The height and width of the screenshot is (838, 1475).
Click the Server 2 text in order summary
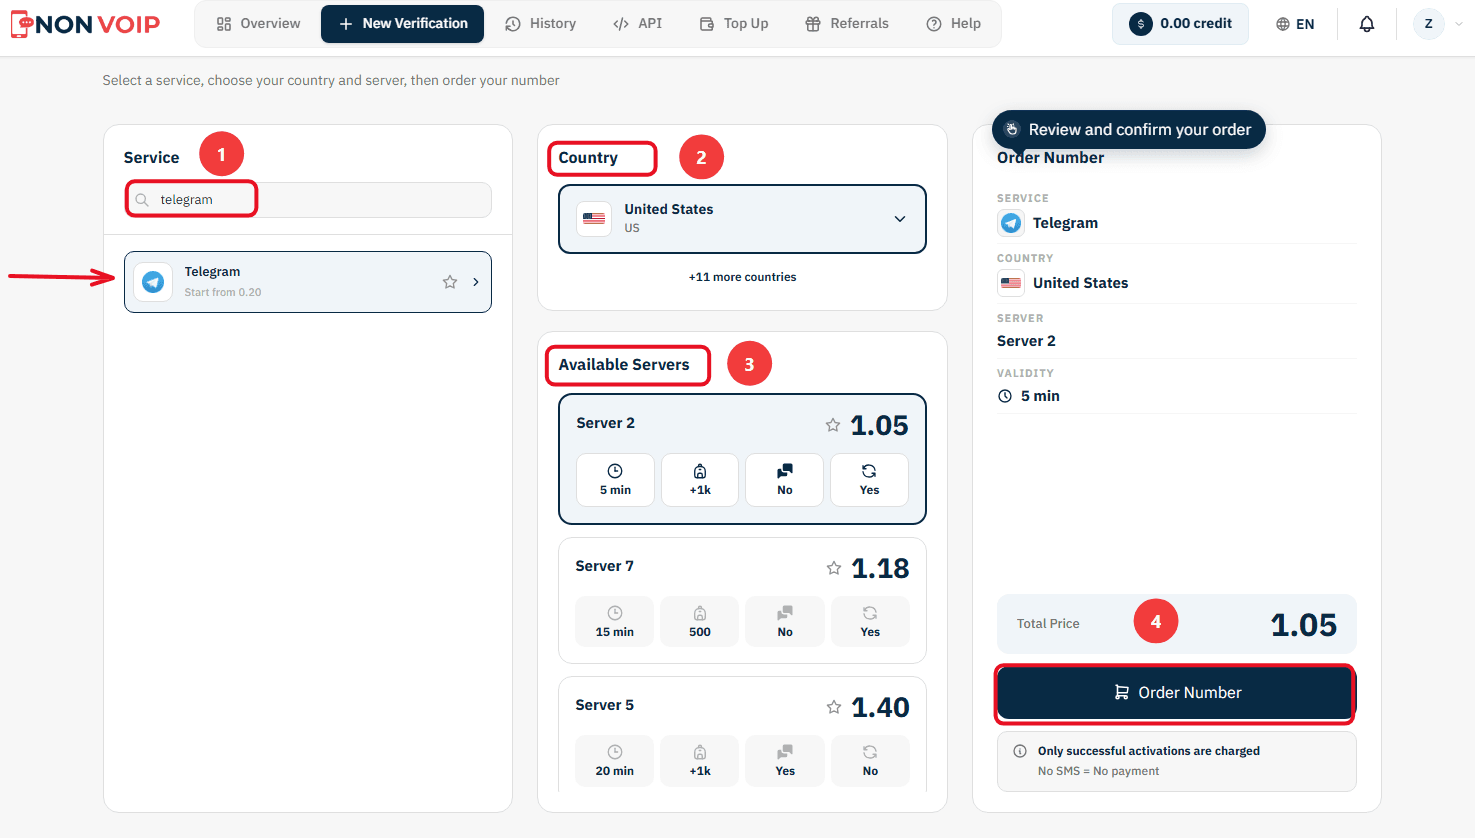1026,341
